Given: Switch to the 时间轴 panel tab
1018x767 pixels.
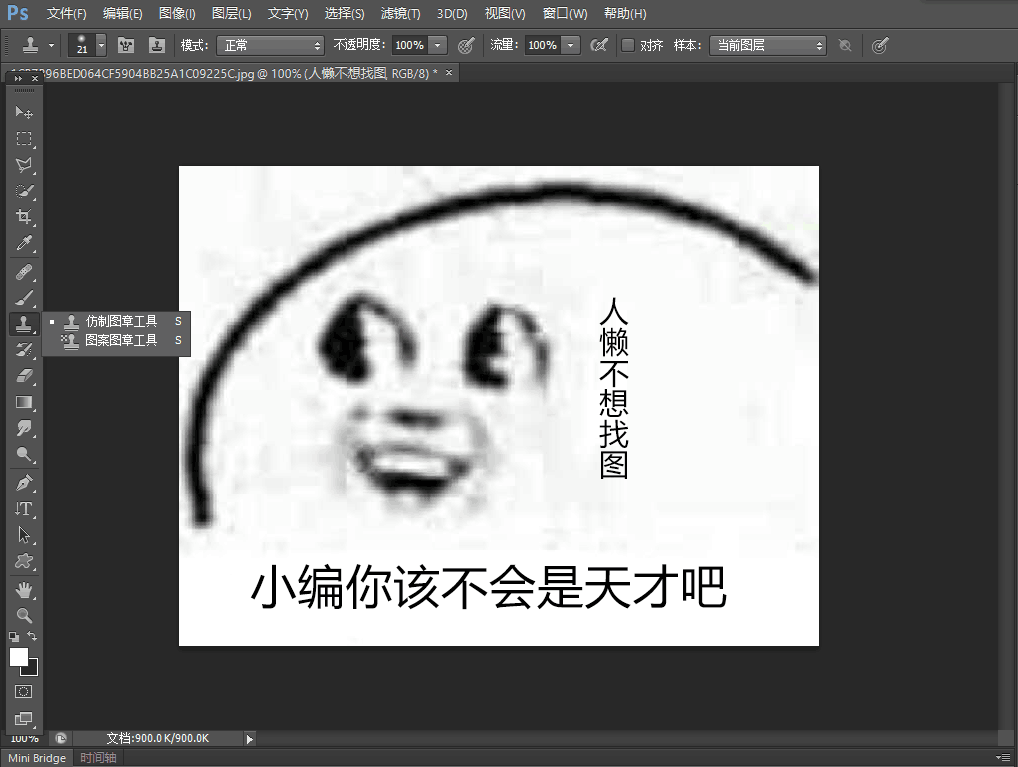Looking at the screenshot, I should (98, 758).
